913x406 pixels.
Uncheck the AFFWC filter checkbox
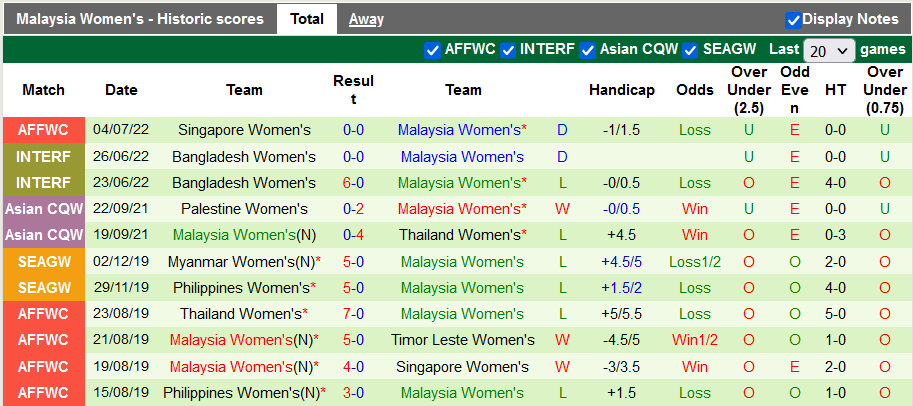click(x=432, y=49)
